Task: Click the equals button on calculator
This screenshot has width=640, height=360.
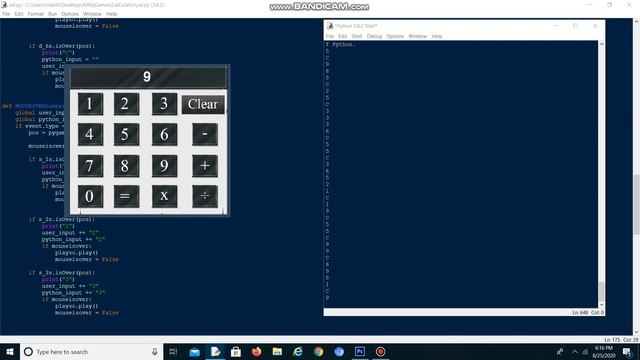Action: [126, 196]
